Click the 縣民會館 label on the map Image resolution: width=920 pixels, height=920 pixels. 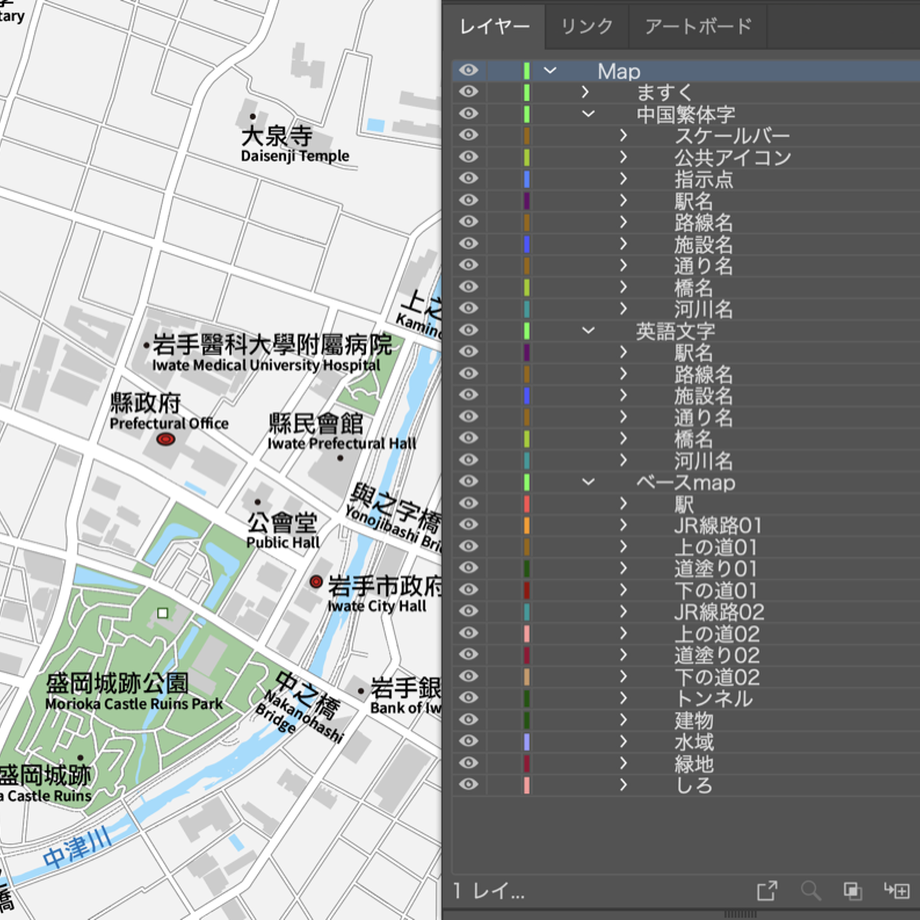click(x=316, y=424)
